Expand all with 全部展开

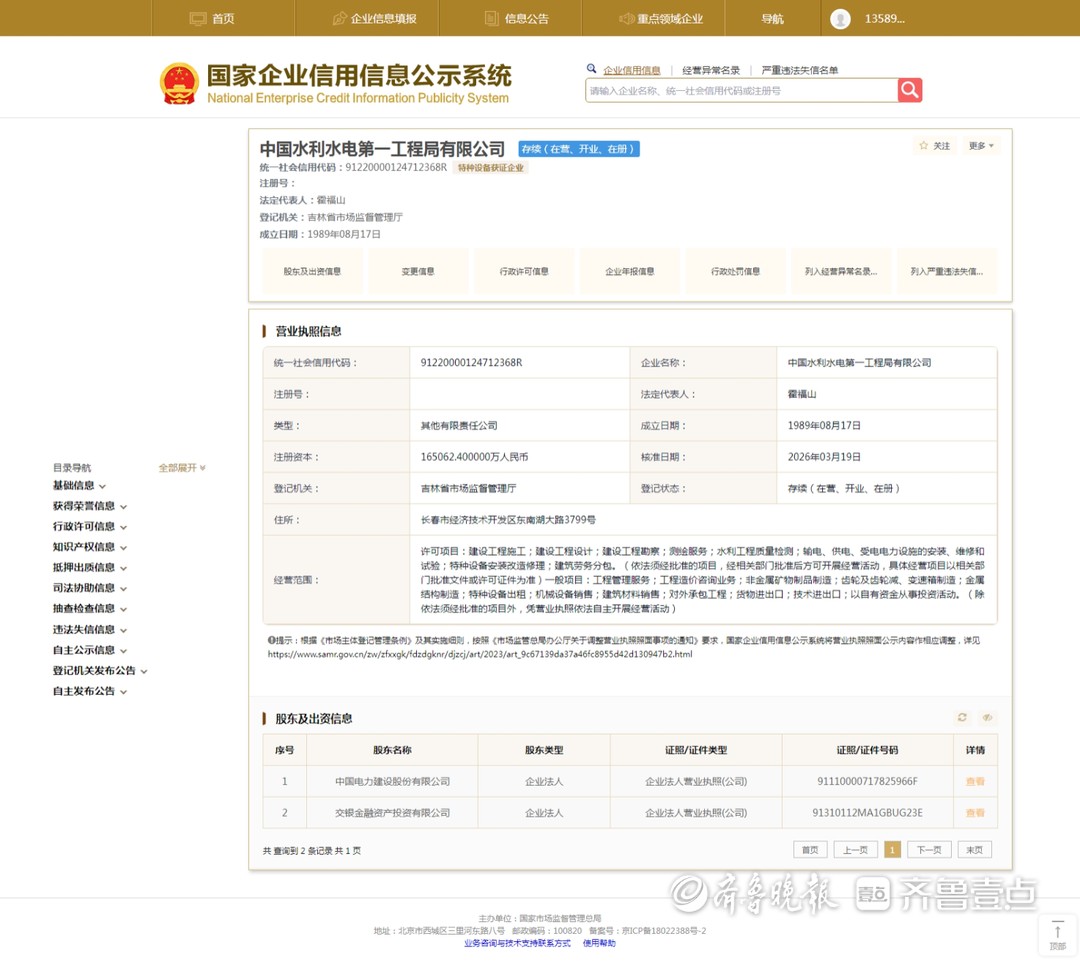[x=182, y=468]
